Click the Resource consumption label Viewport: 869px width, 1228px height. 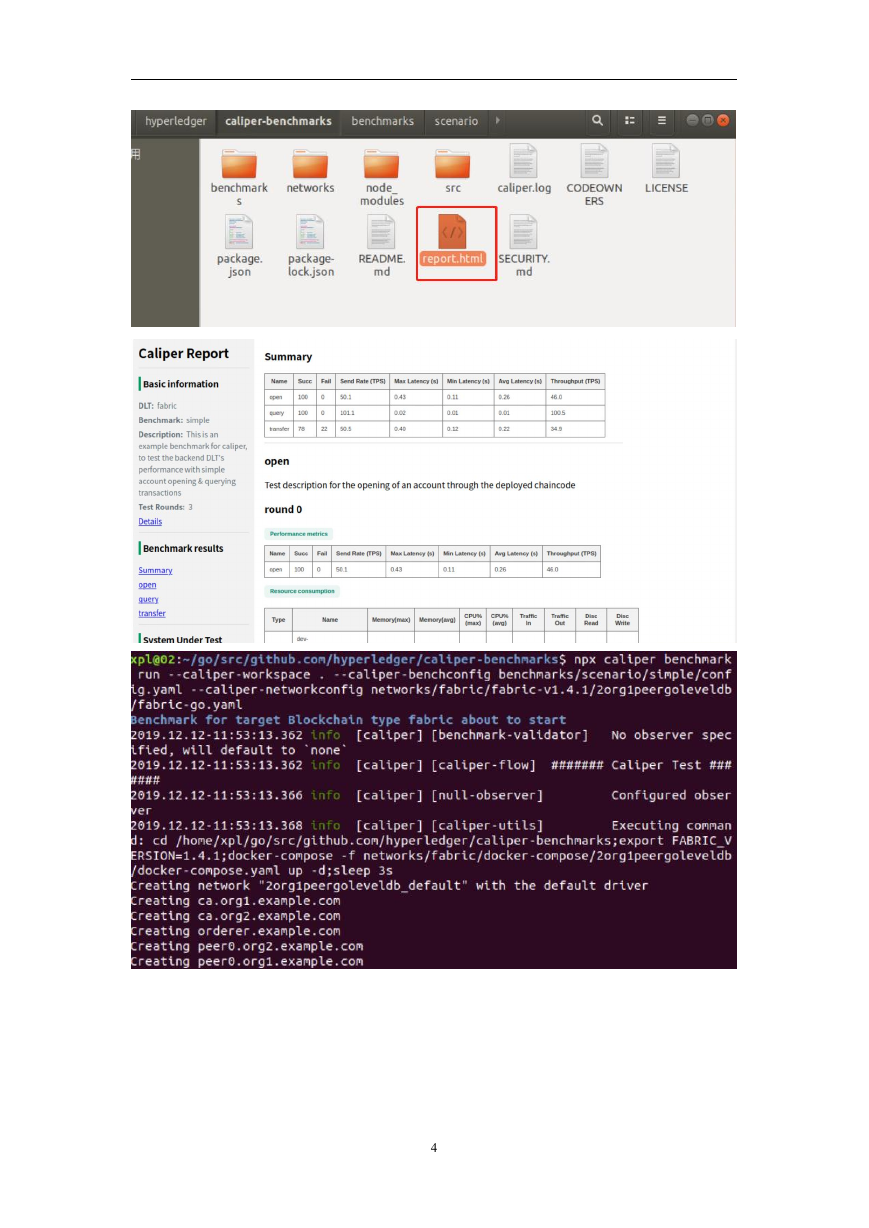302,591
